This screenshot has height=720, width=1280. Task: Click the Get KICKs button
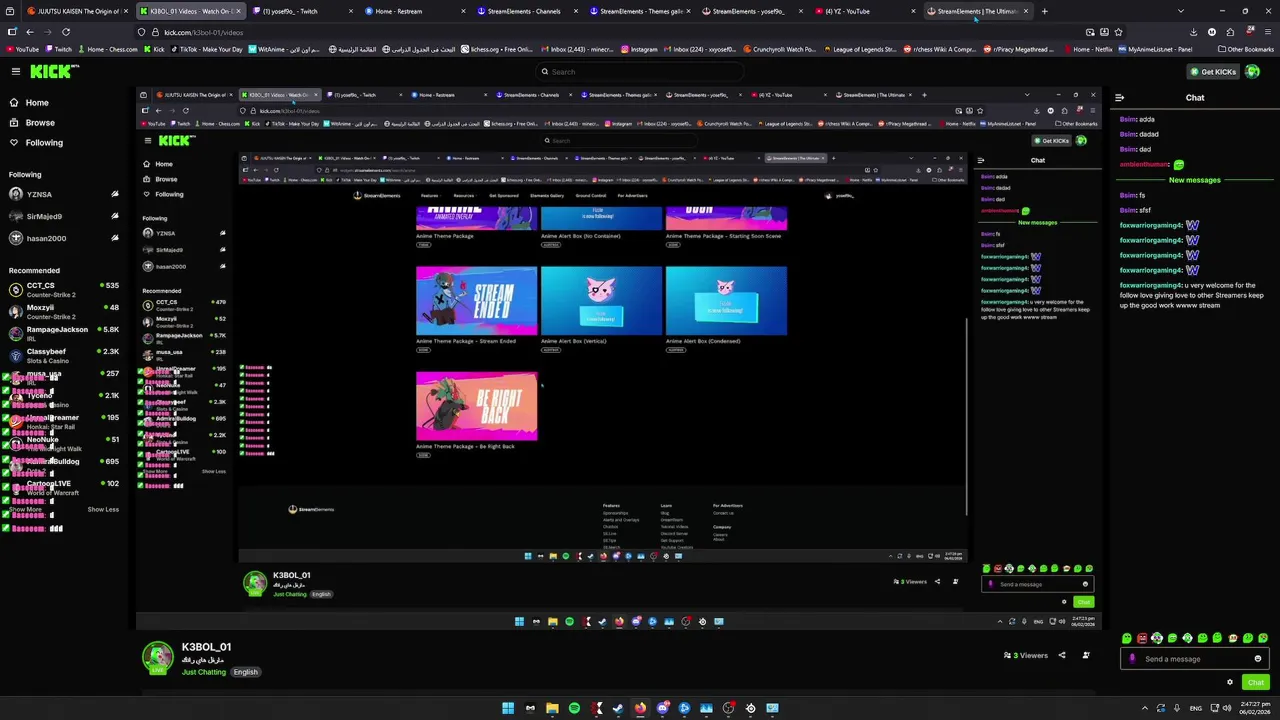[x=1212, y=72]
